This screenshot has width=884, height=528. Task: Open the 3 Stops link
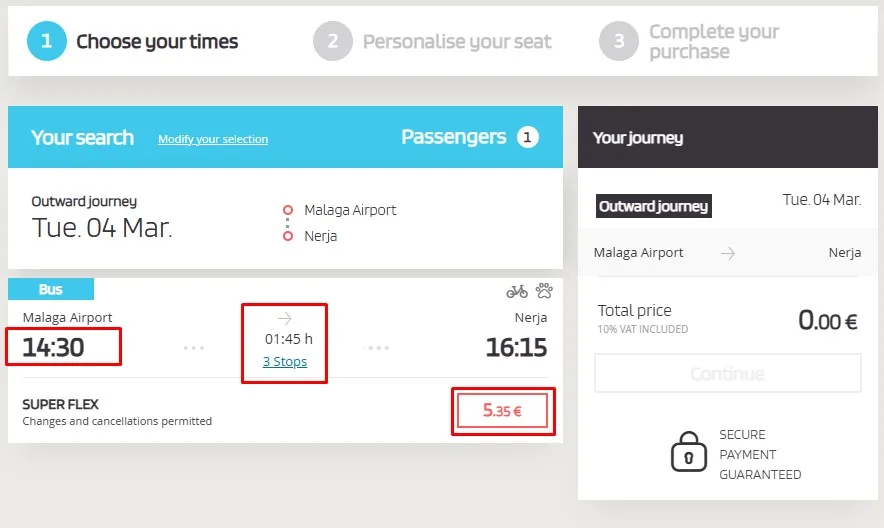click(285, 362)
